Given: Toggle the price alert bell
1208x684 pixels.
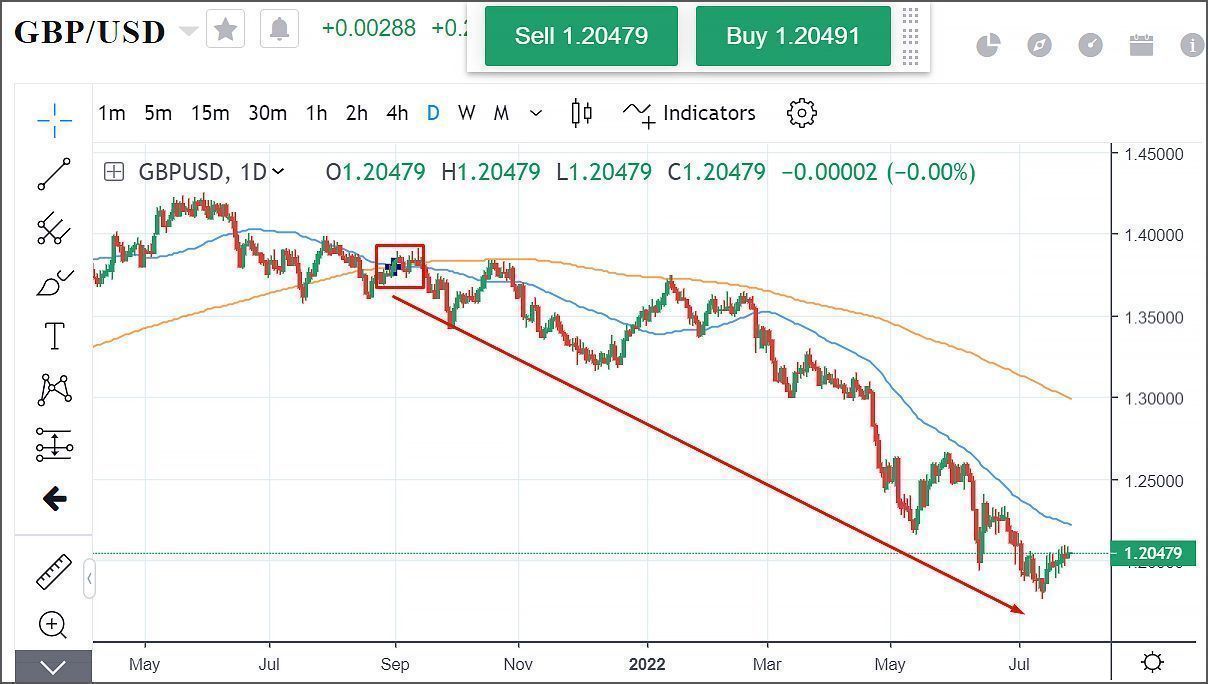Looking at the screenshot, I should click(280, 29).
